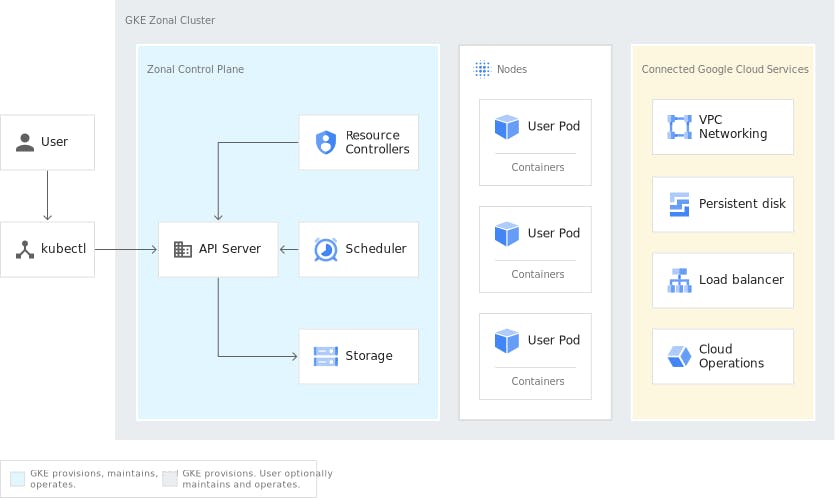Click the cube icon of the middle User Pod
This screenshot has height=499, width=835.
(506, 234)
